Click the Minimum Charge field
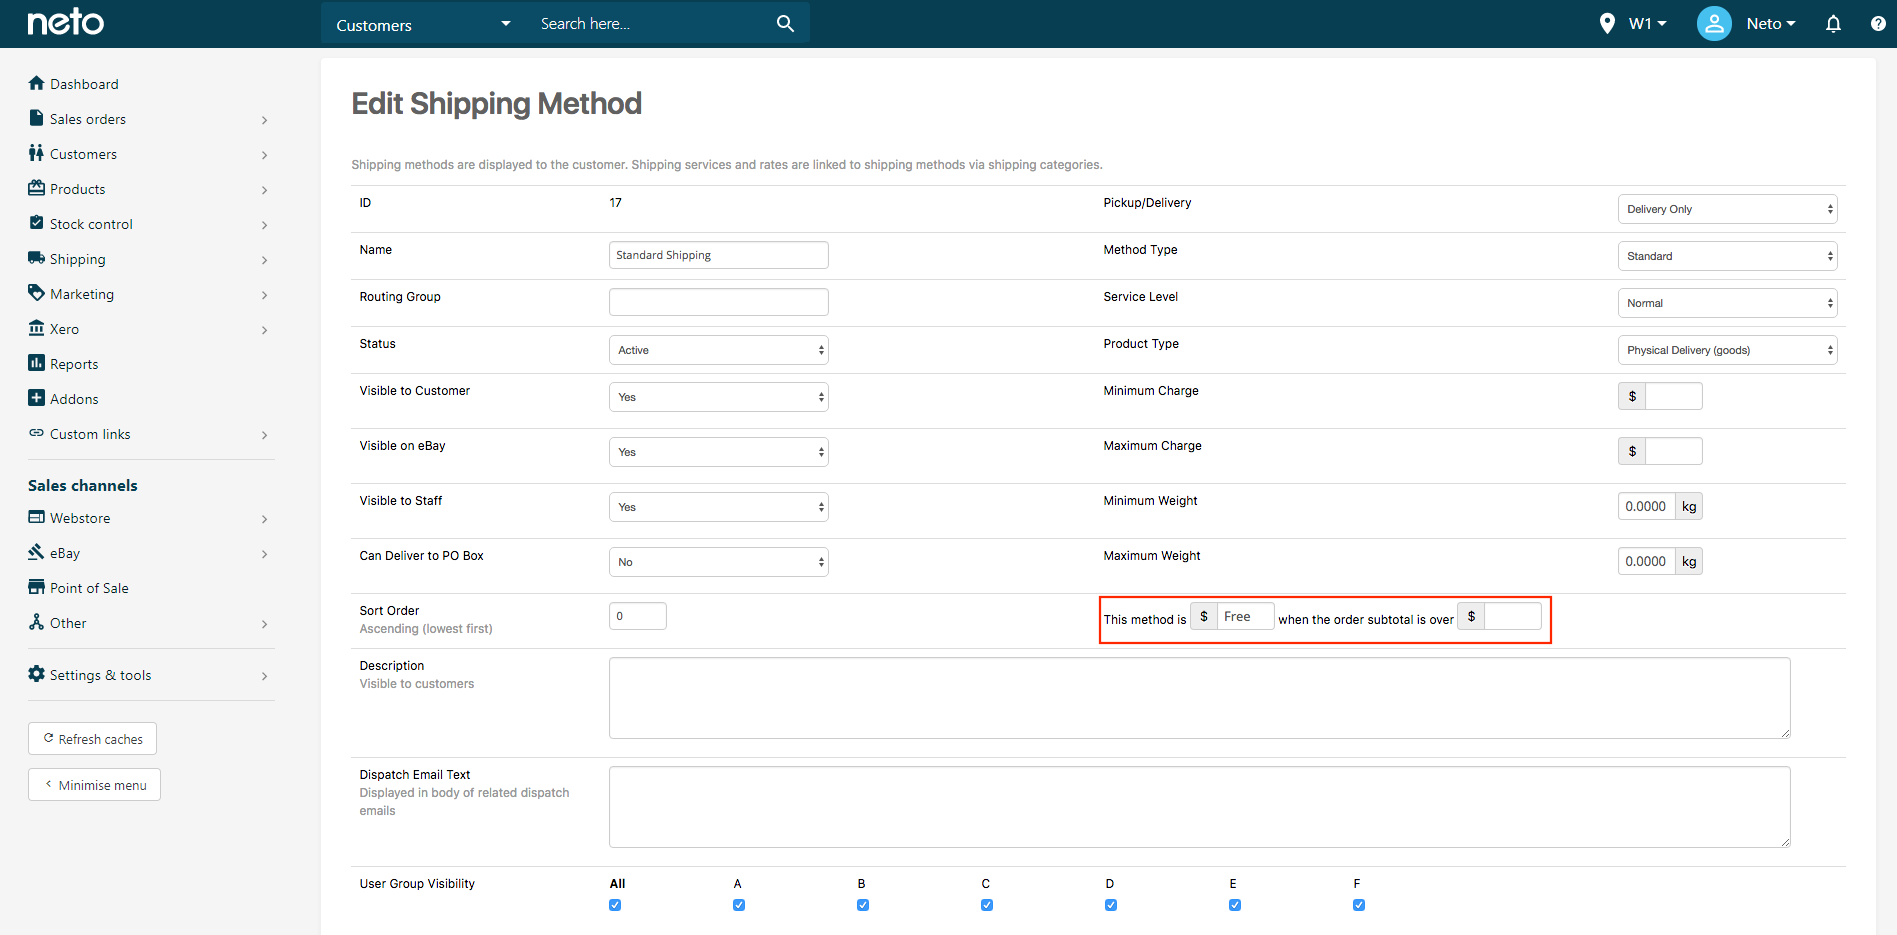Screen dimensions: 1897x935 tap(1674, 396)
